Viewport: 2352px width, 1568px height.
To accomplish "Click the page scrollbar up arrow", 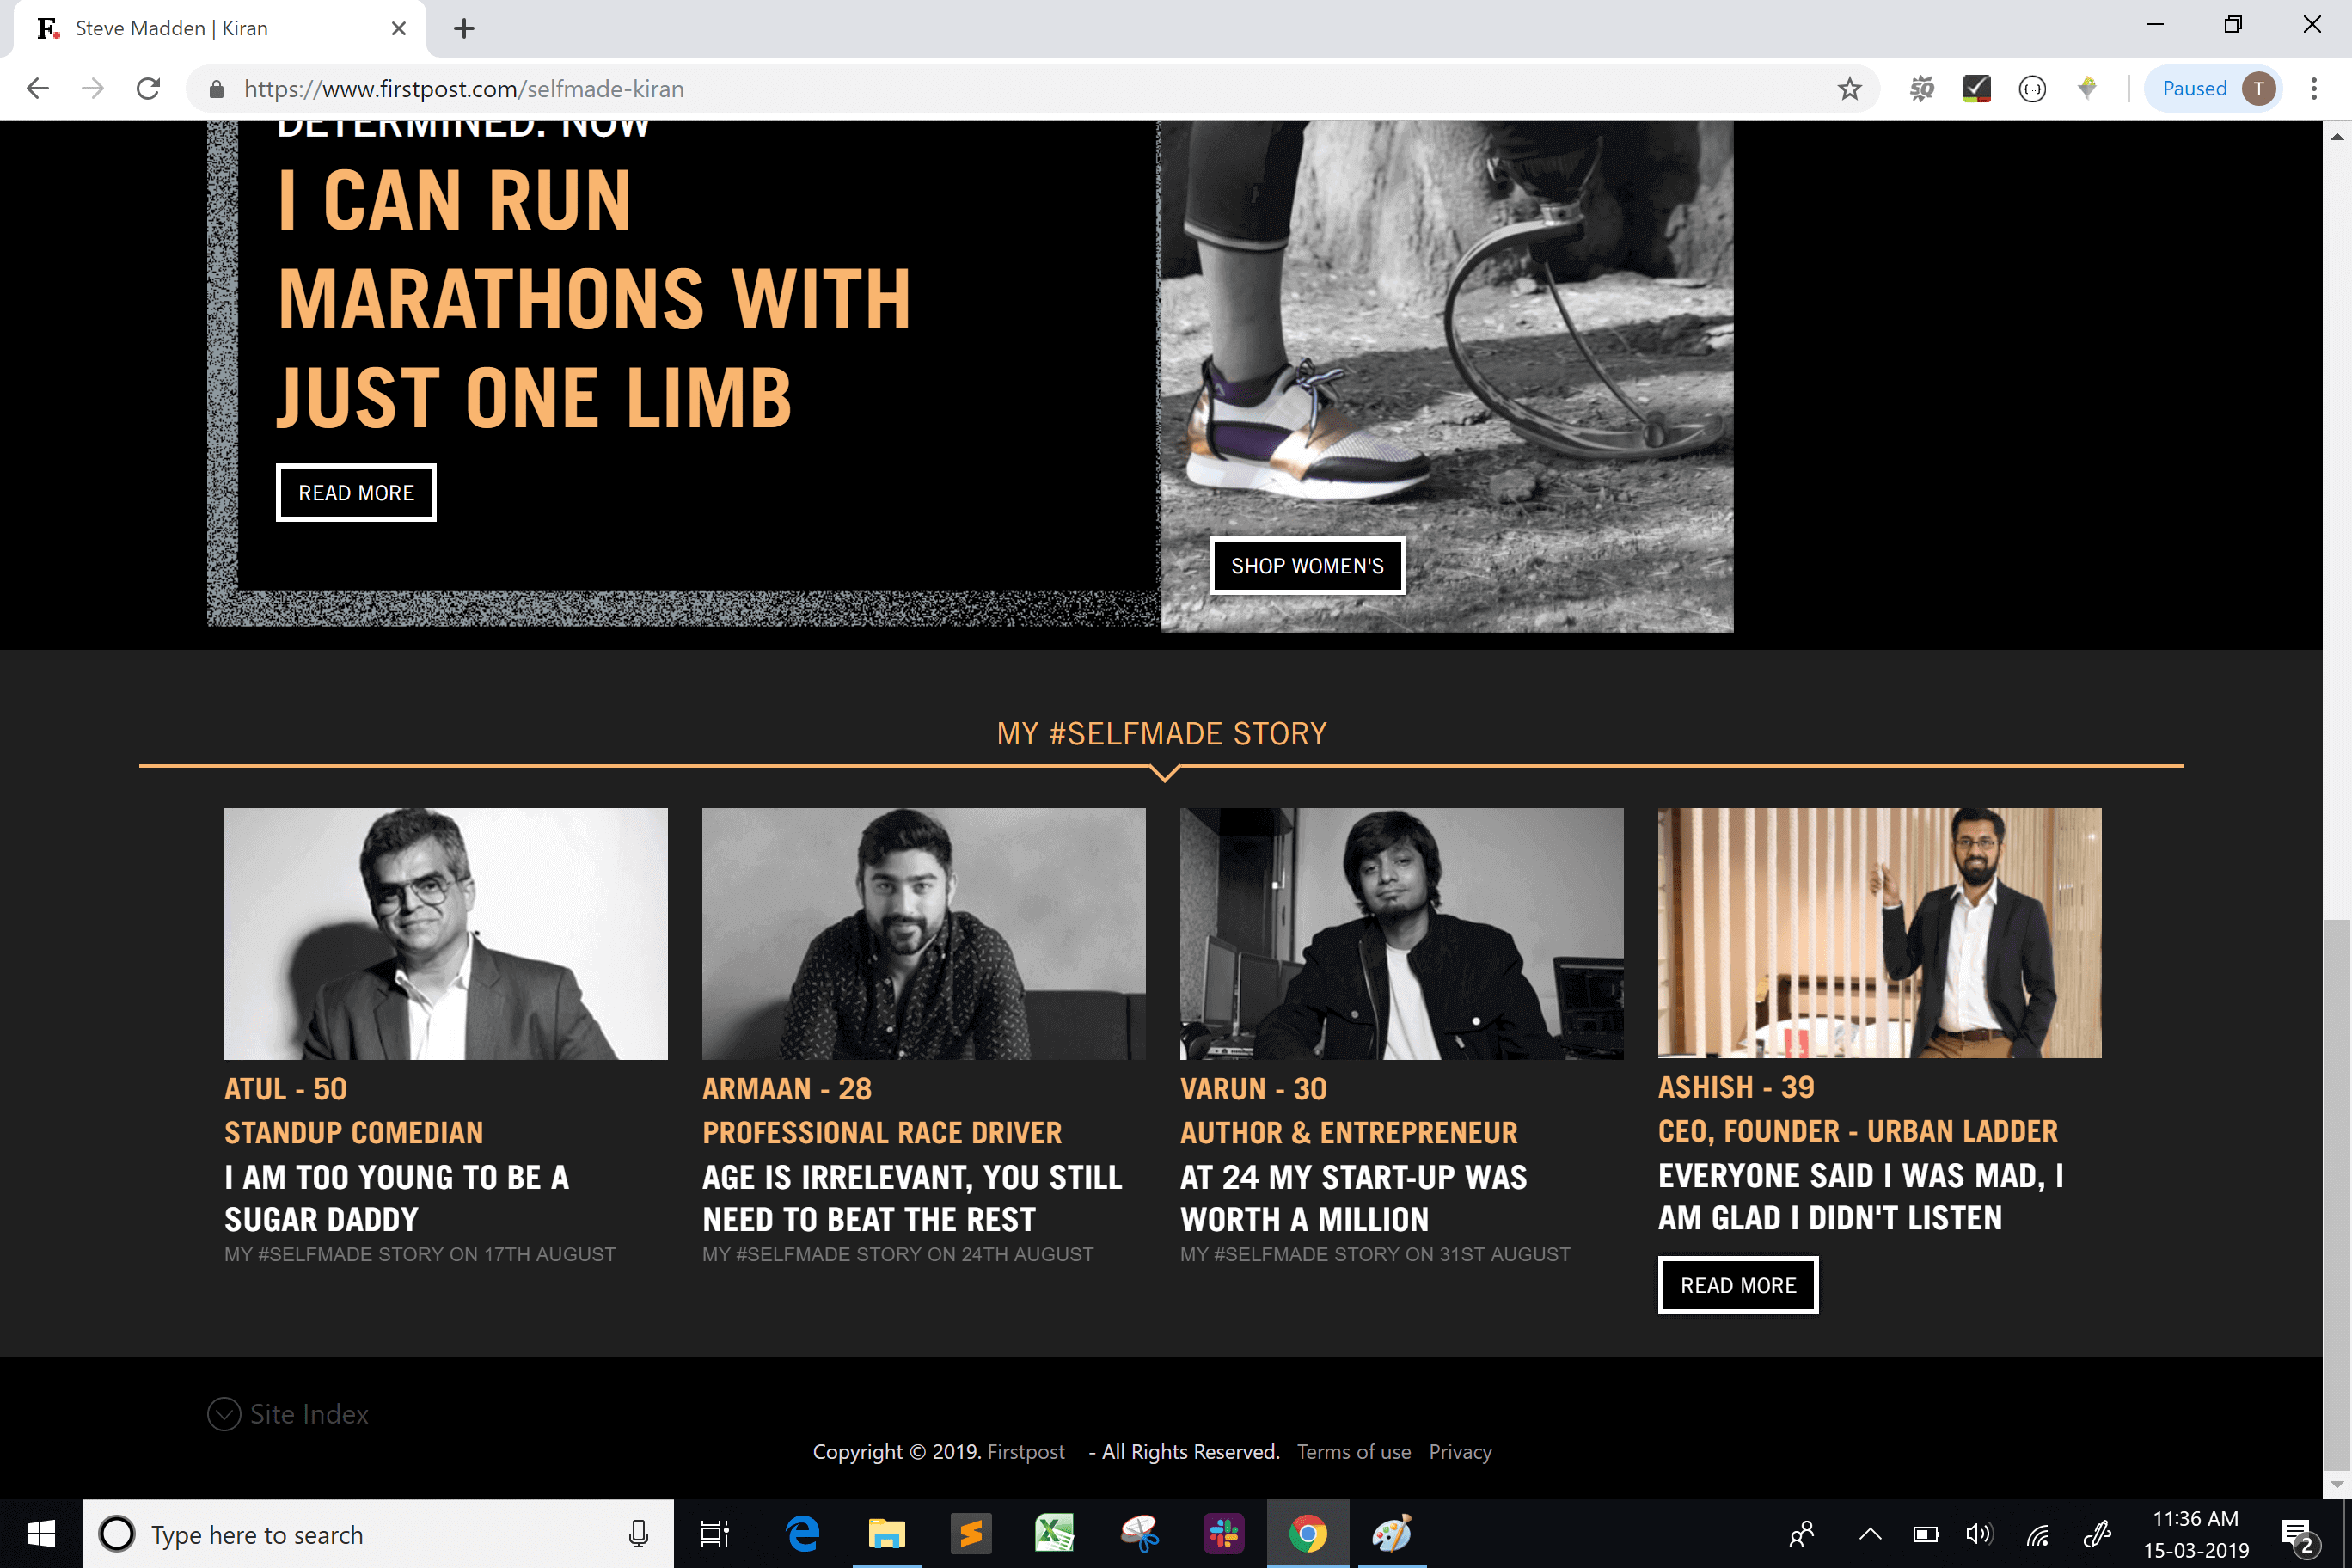I will point(2337,136).
